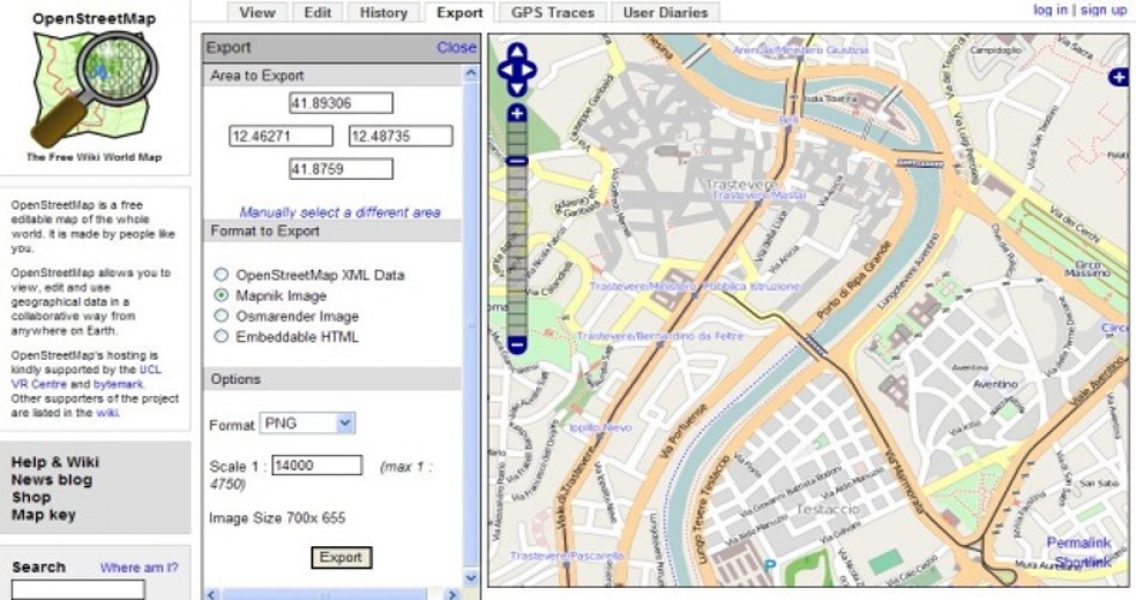Open the News blog link

point(51,480)
